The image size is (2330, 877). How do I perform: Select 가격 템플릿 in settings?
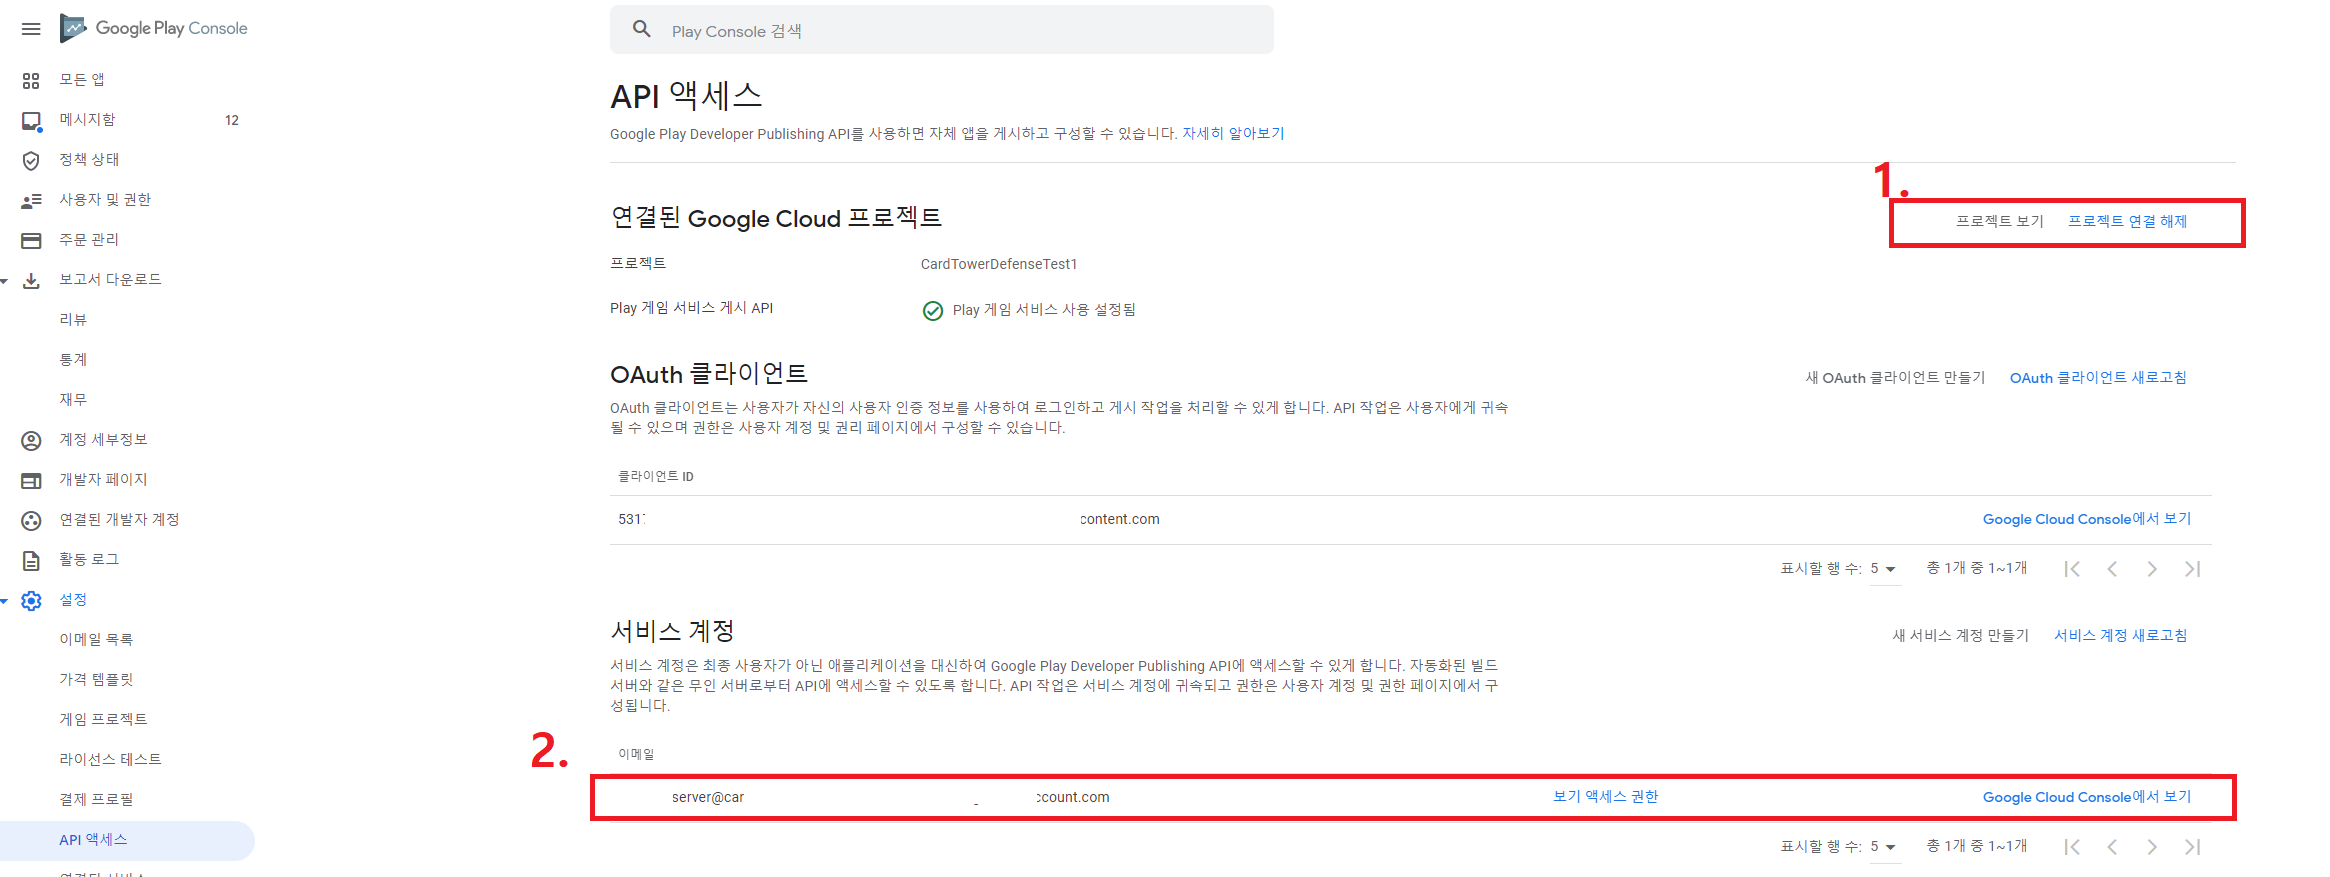pos(96,679)
